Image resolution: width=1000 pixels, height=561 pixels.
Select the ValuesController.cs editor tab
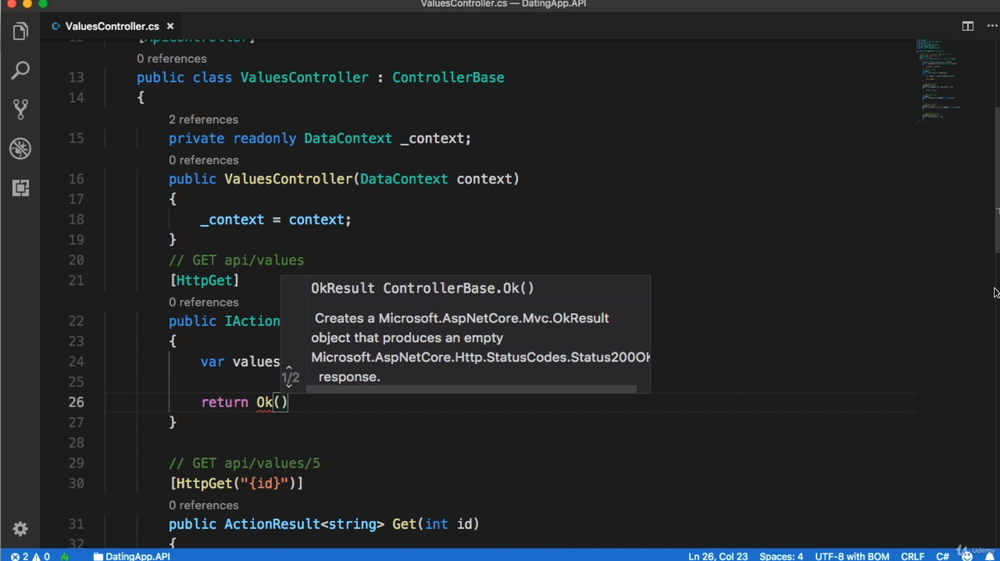[x=112, y=26]
